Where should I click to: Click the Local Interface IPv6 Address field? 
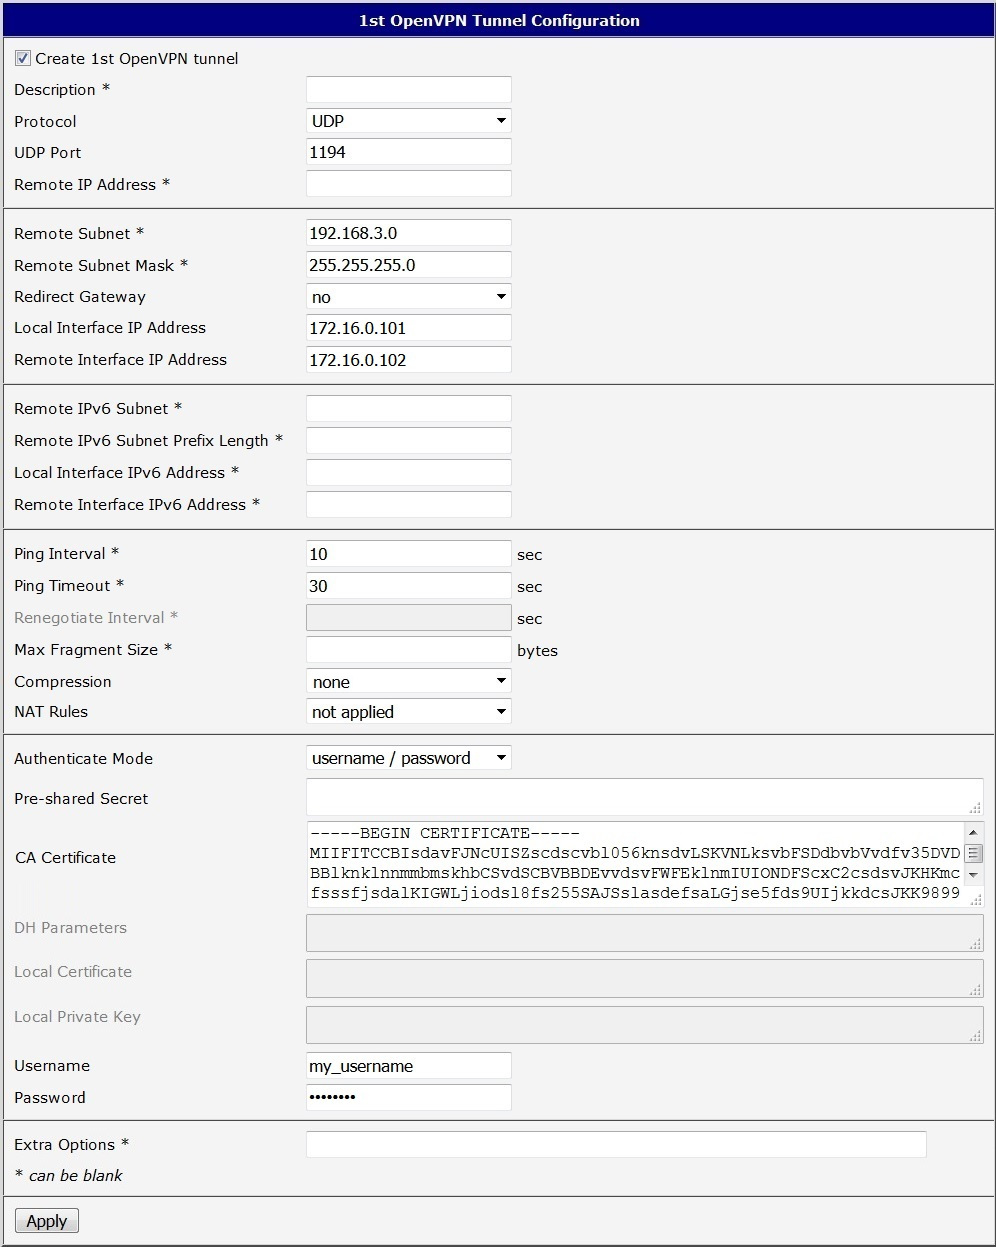point(408,472)
